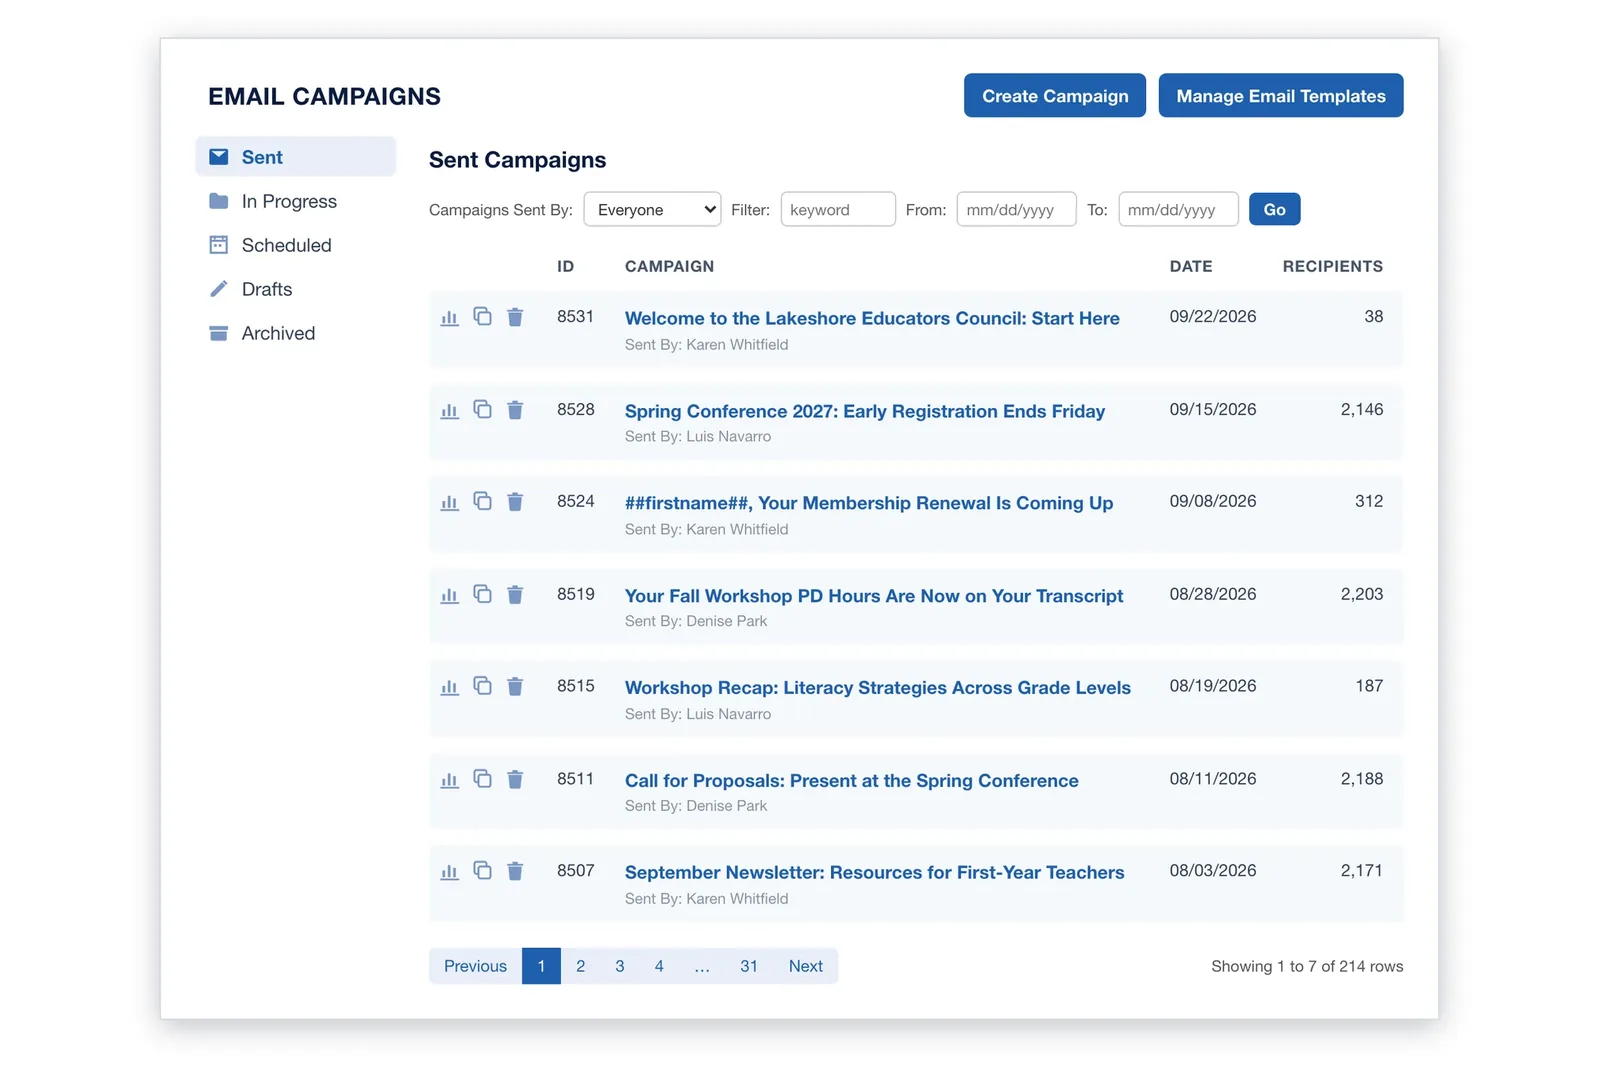The height and width of the screenshot is (1067, 1600).
Task: Open Workshop Recap Literacy Strategies link
Action: [x=878, y=688]
